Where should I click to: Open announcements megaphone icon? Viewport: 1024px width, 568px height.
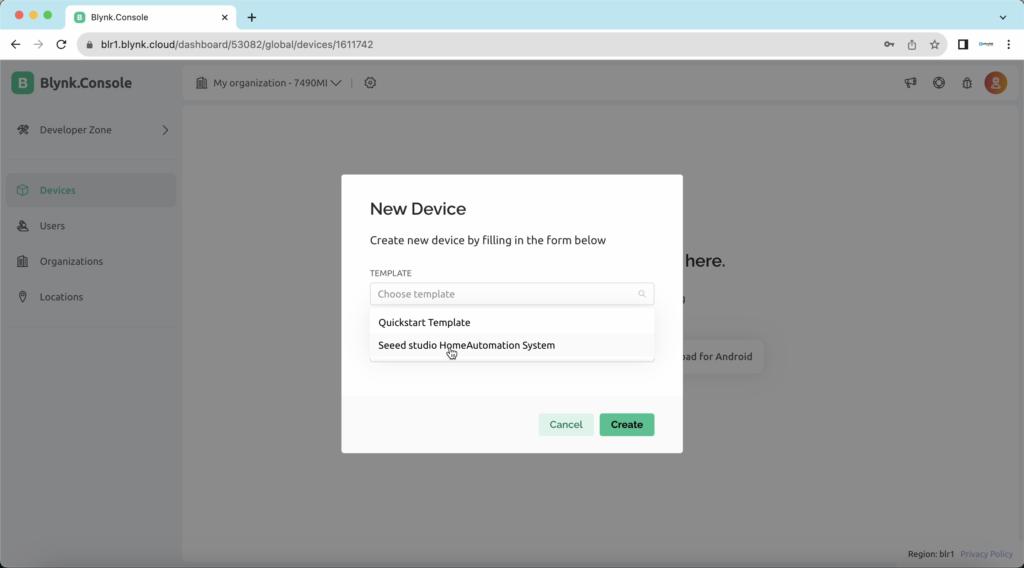point(910,83)
